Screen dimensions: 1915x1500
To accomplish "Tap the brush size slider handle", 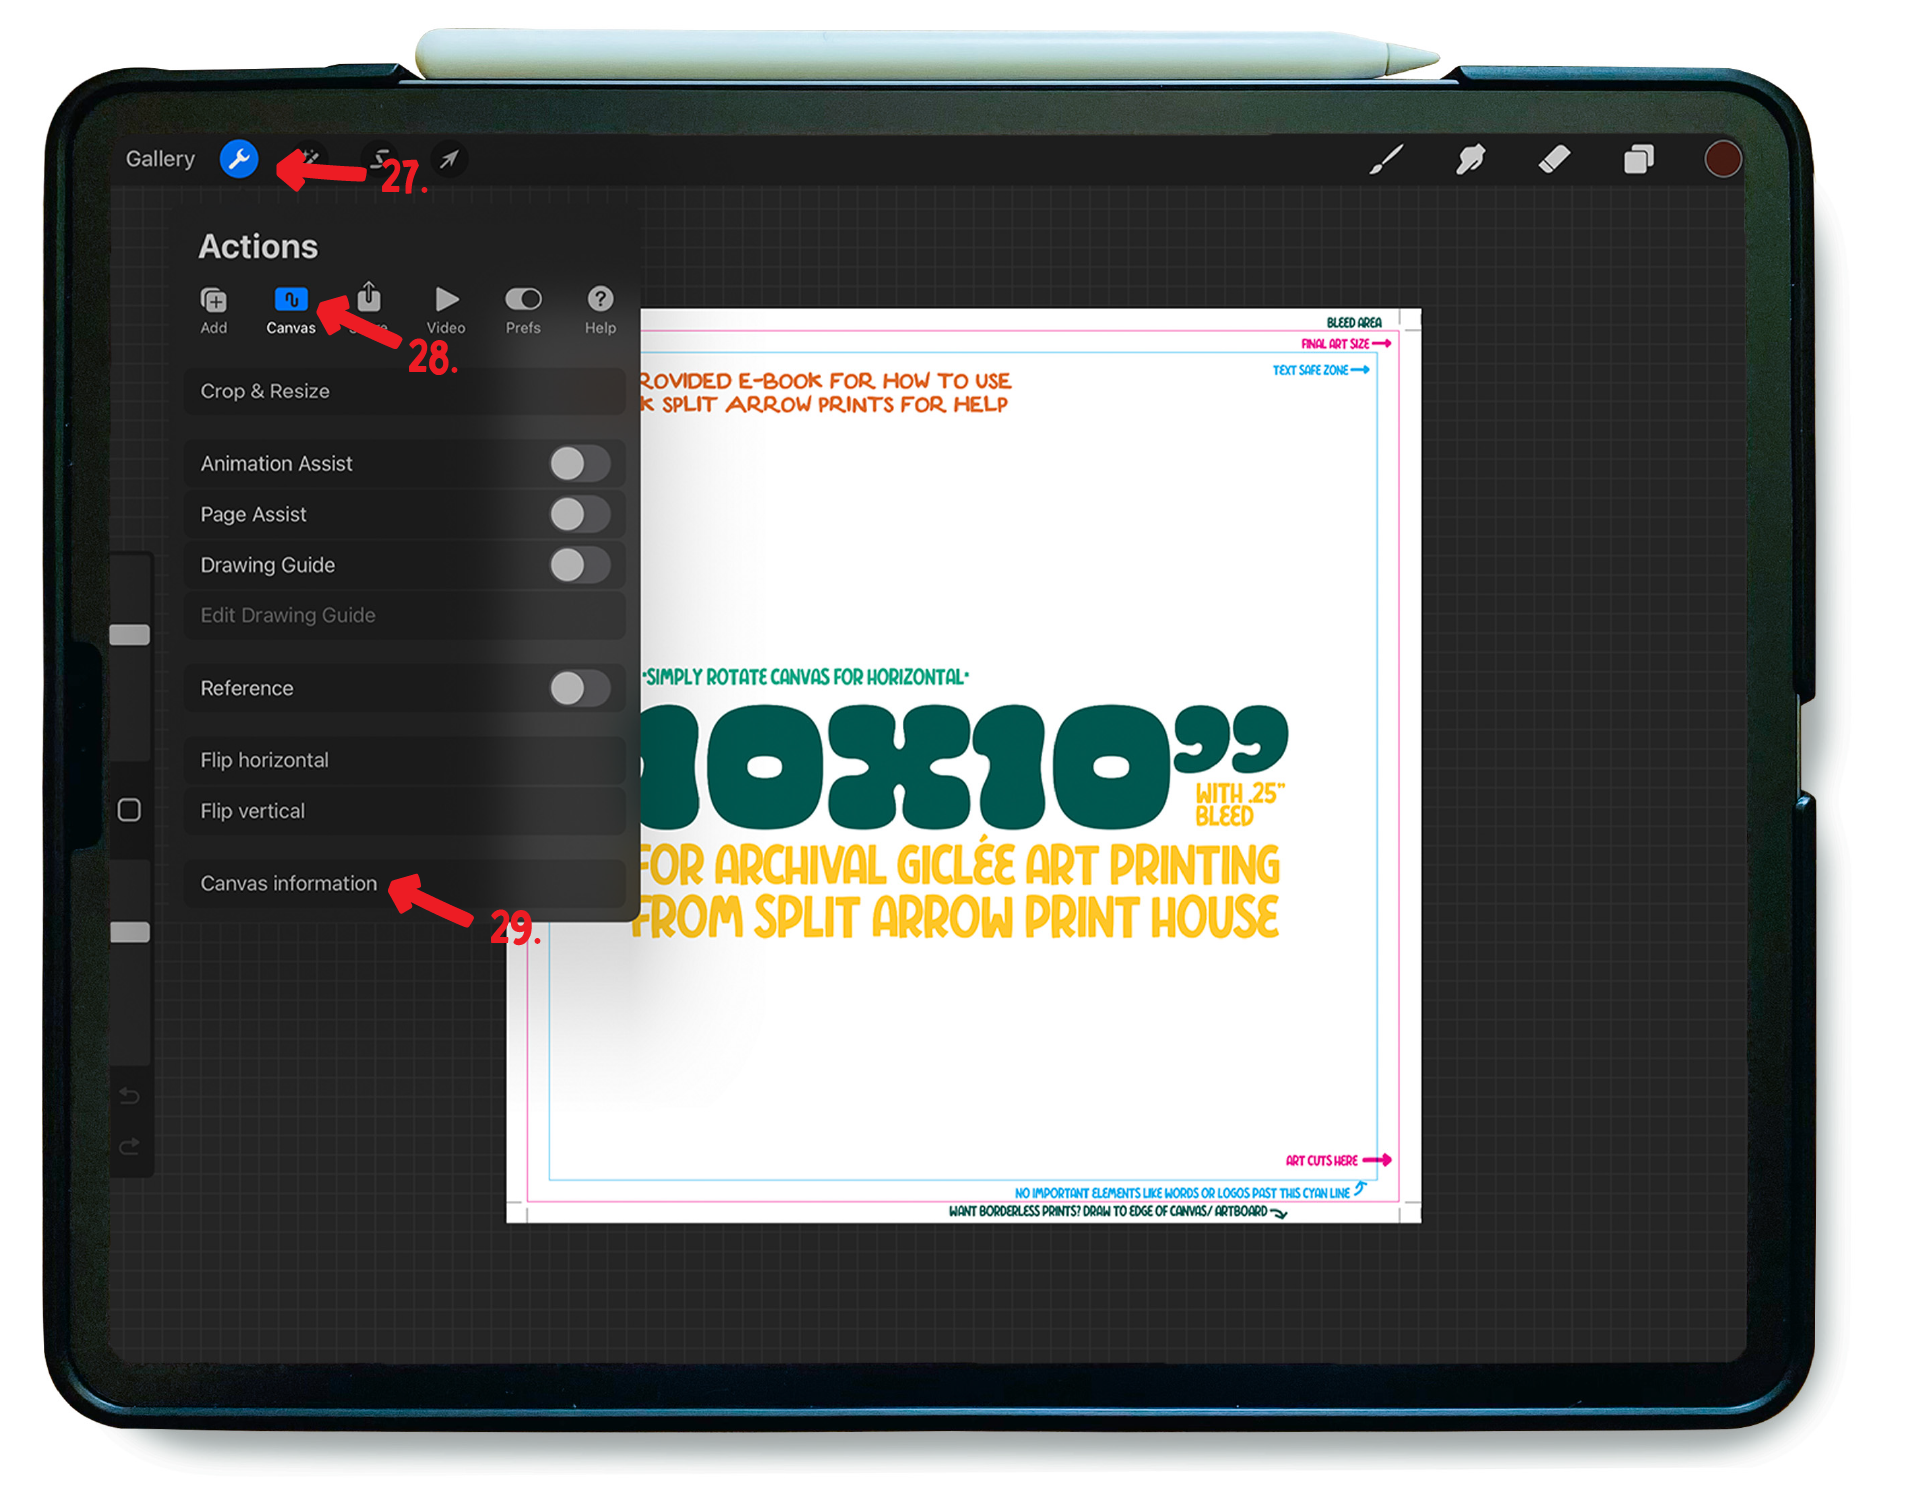I will tap(130, 635).
